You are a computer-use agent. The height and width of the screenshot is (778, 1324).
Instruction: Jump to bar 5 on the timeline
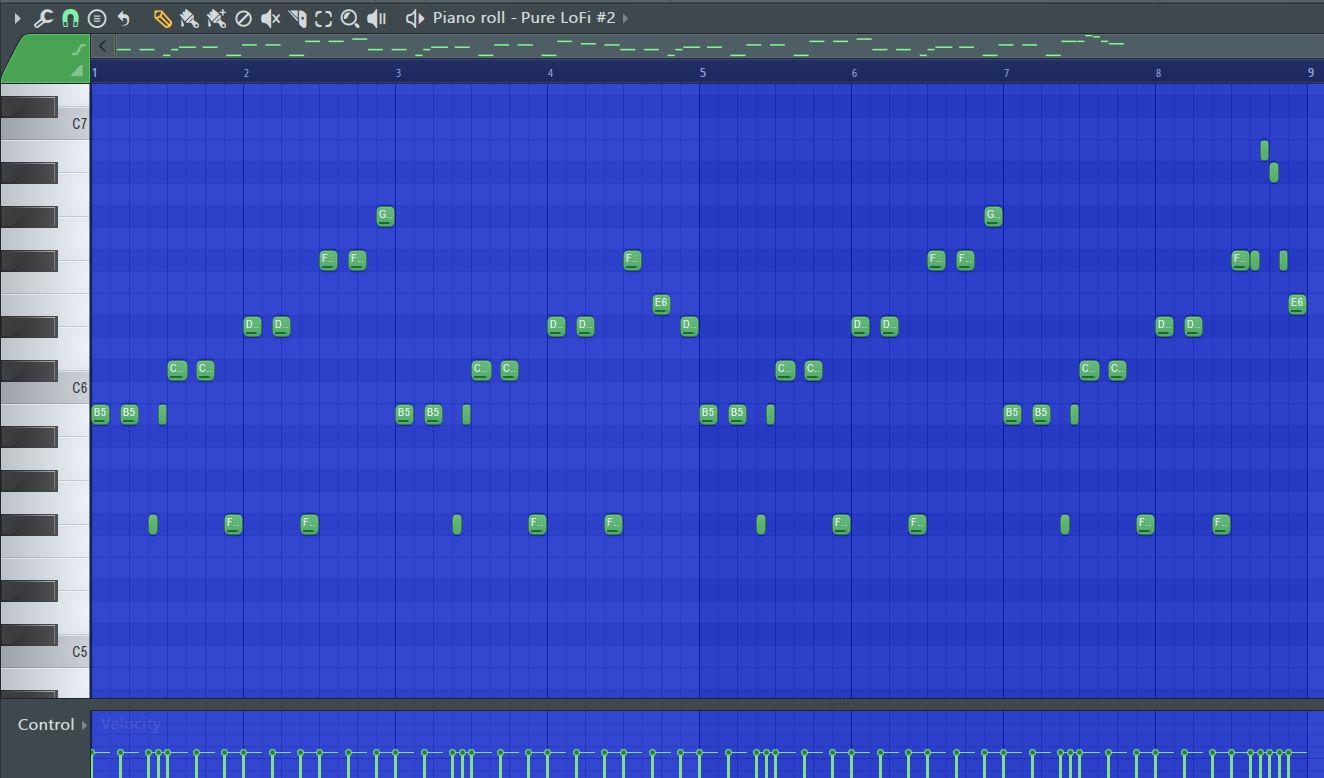[702, 72]
